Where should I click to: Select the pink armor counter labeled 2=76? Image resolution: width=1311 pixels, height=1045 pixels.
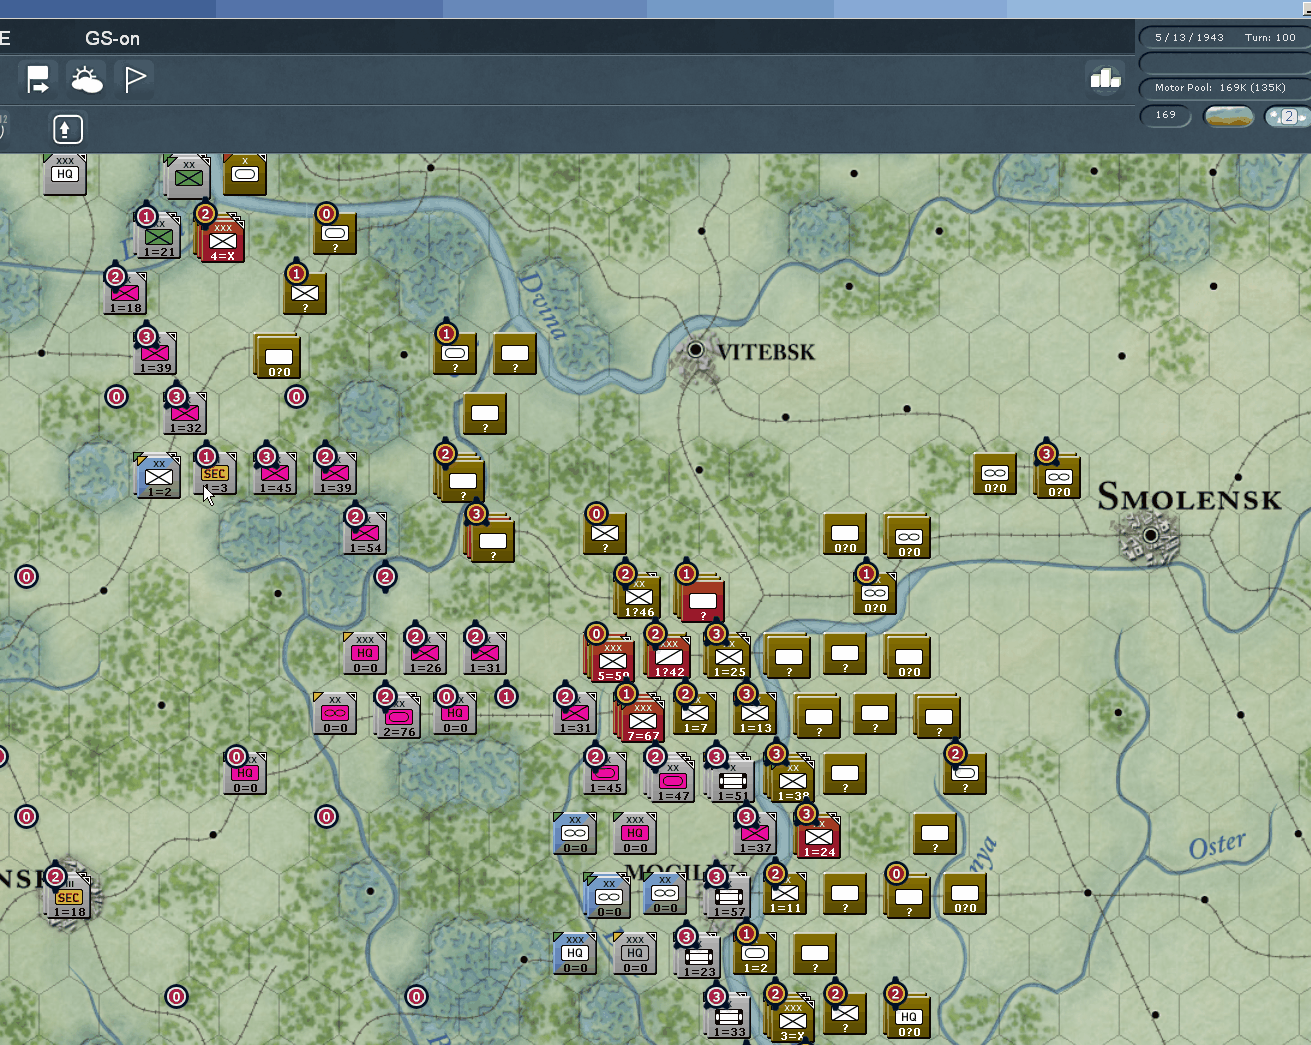399,716
